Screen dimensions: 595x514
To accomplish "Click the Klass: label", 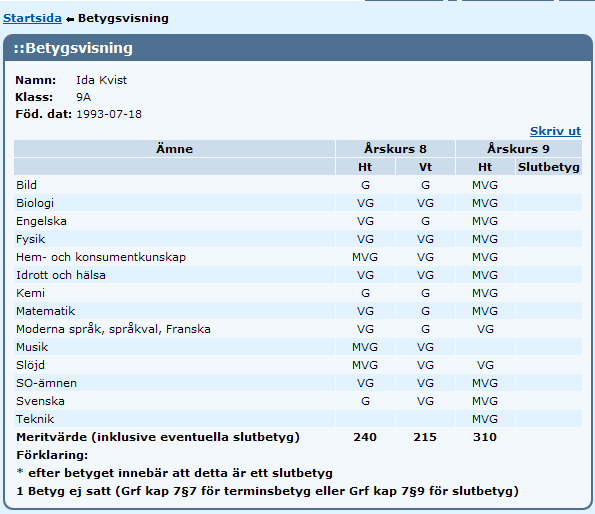I will 34,97.
